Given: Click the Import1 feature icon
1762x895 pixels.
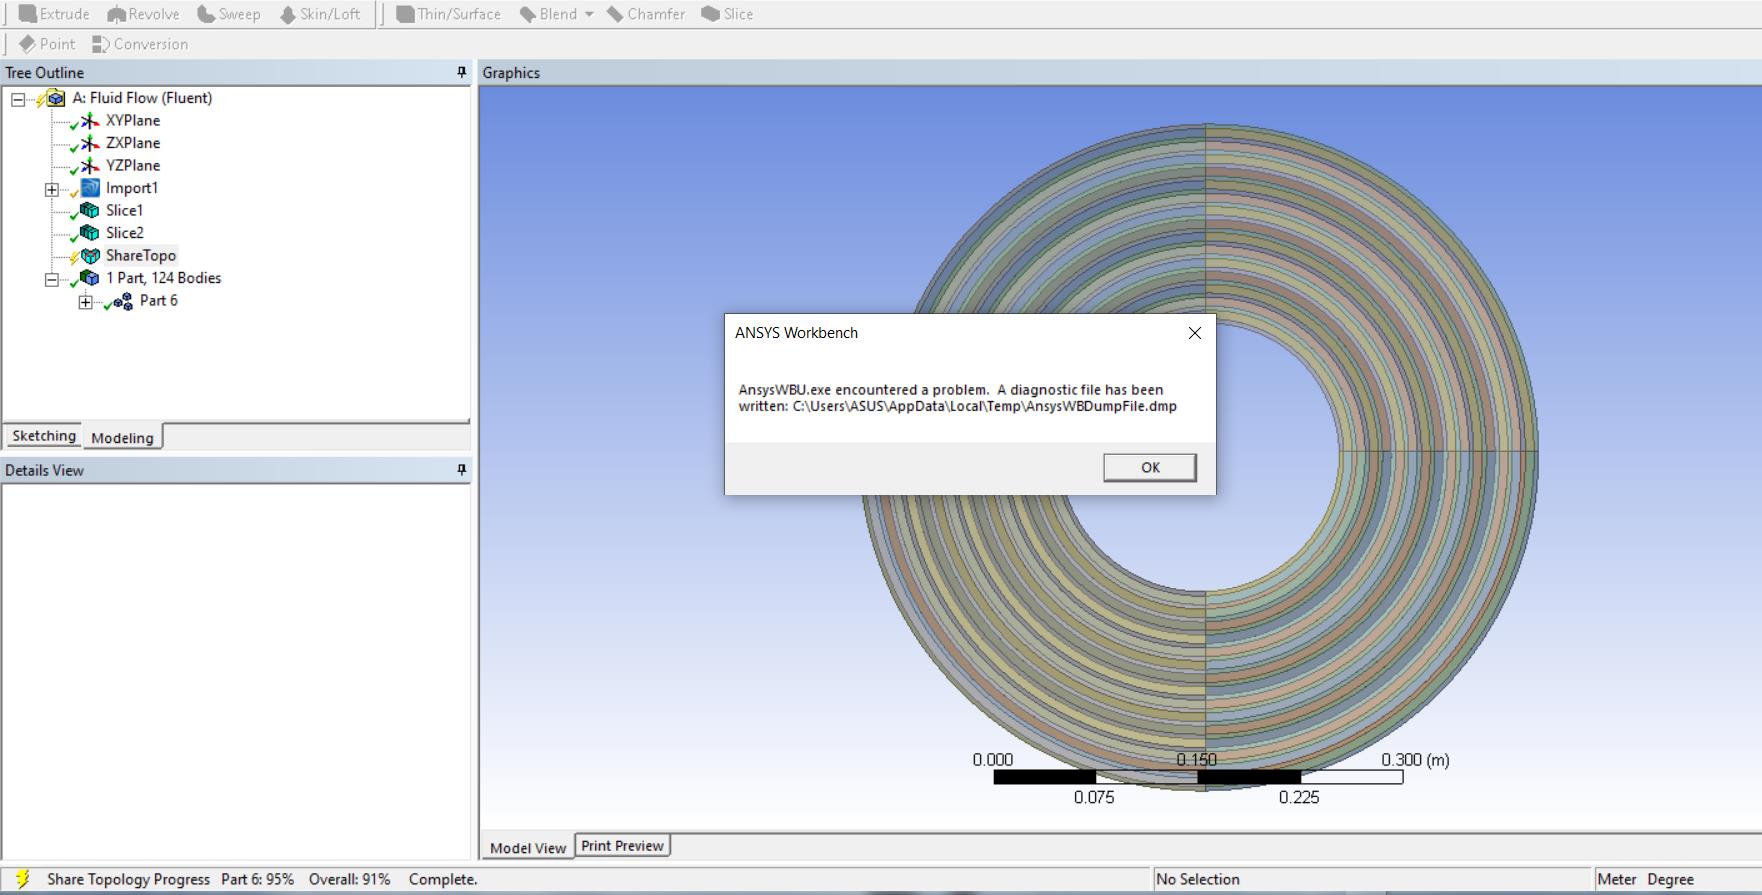Looking at the screenshot, I should (x=90, y=188).
